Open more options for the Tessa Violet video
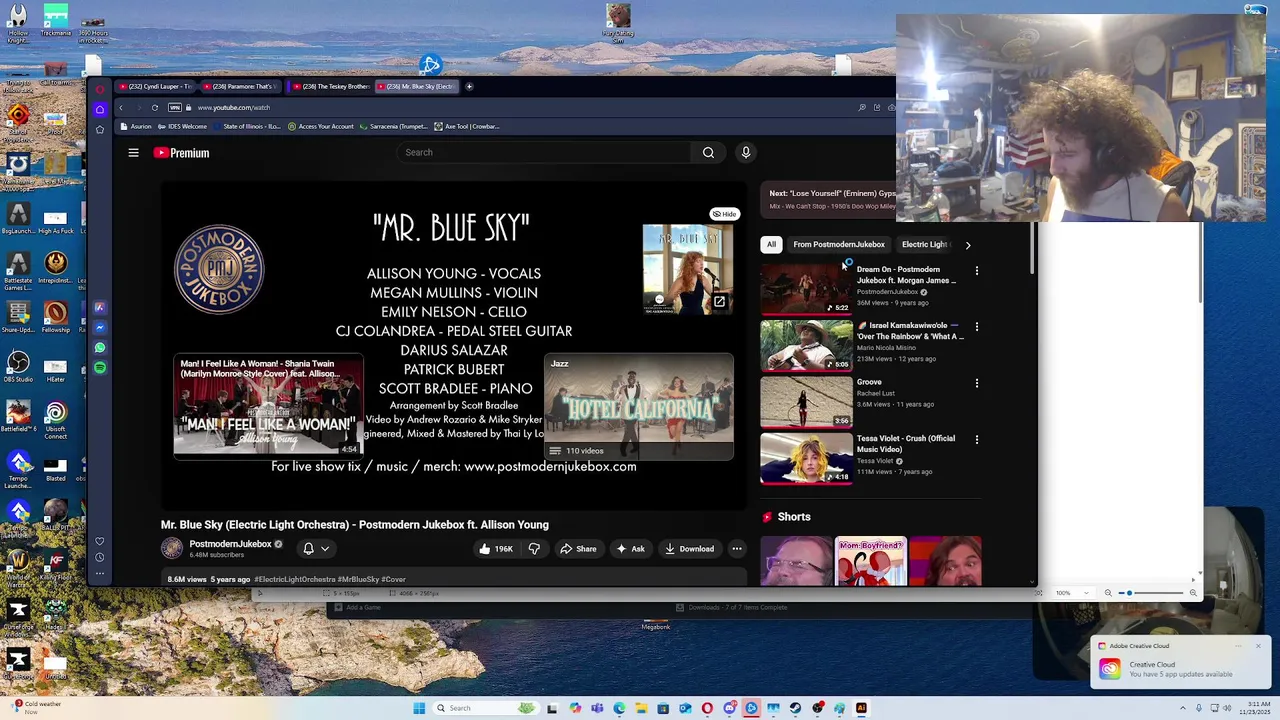1280x720 pixels. point(977,439)
